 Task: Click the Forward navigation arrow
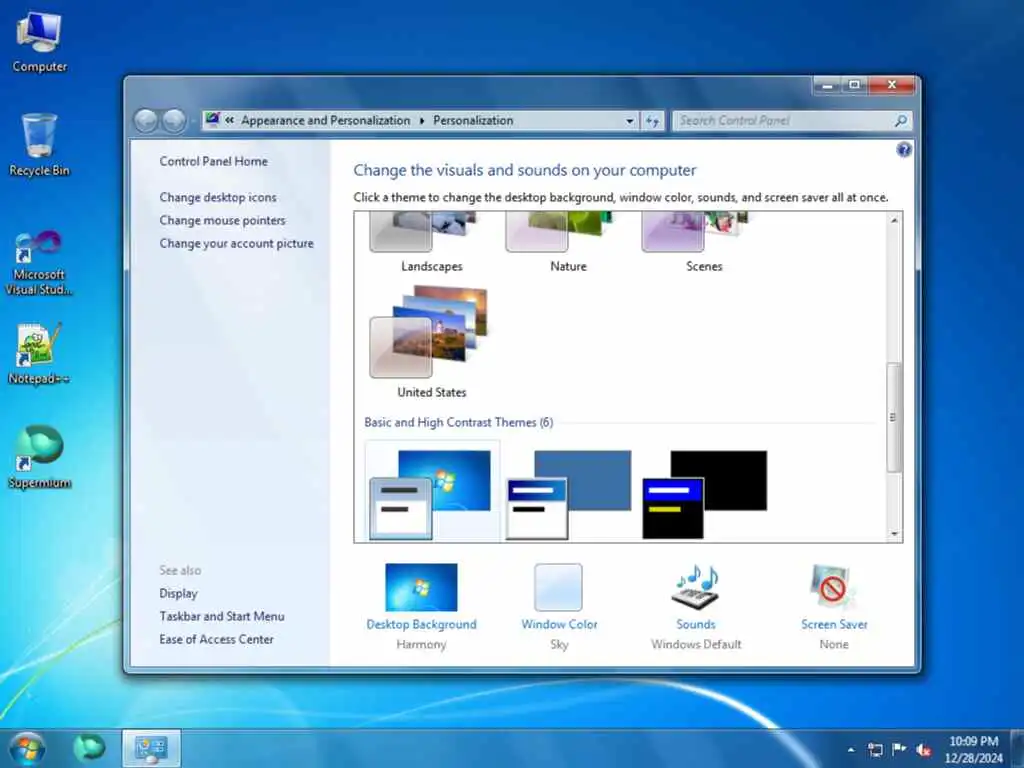pyautogui.click(x=174, y=120)
